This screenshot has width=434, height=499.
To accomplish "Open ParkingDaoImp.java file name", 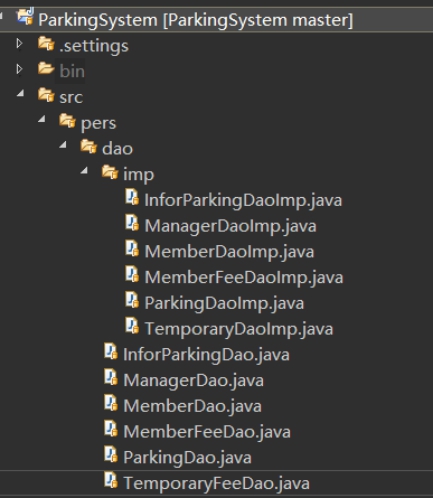I will point(224,304).
